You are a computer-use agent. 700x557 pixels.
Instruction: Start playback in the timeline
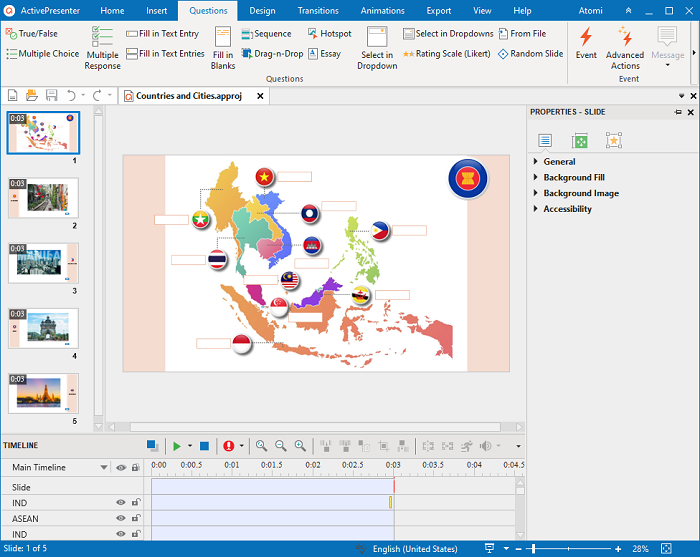(177, 446)
